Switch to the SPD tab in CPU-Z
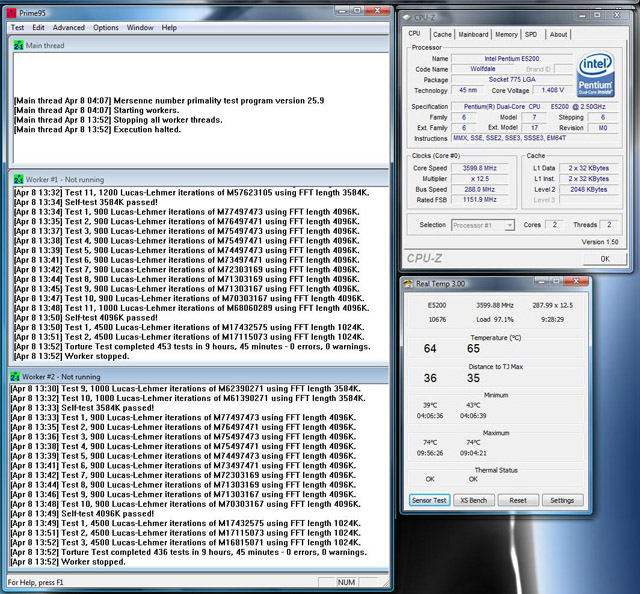The image size is (640, 594). point(531,35)
